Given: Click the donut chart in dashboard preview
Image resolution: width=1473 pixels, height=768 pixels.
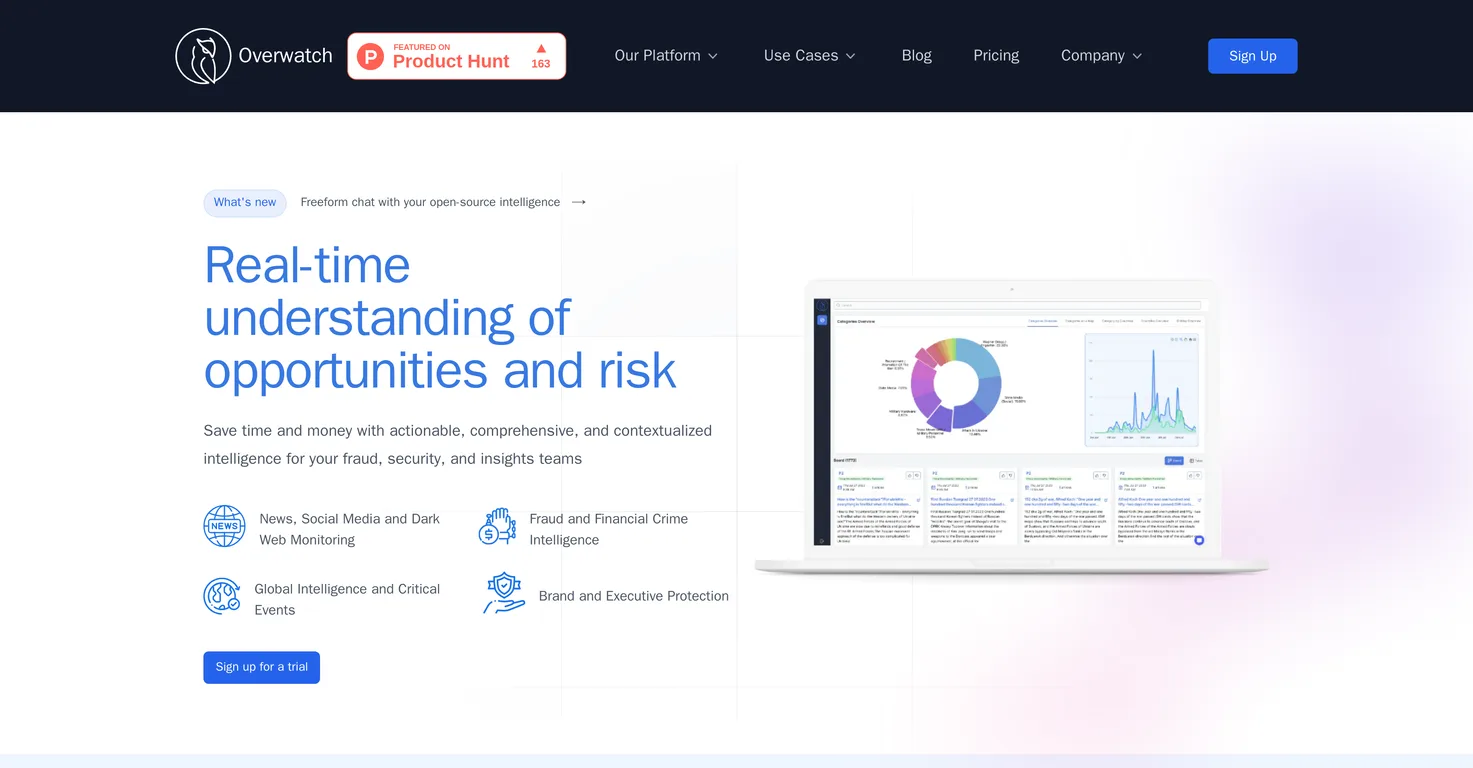Looking at the screenshot, I should point(955,384).
